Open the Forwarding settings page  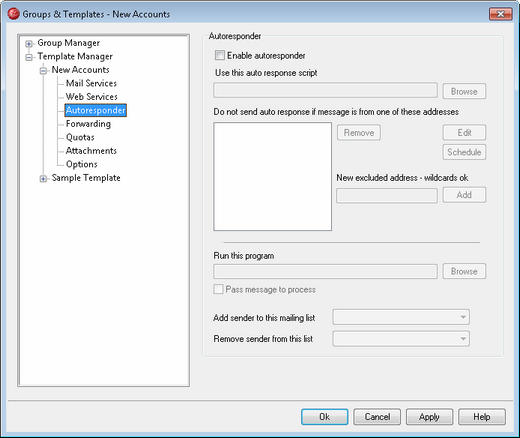click(x=88, y=124)
